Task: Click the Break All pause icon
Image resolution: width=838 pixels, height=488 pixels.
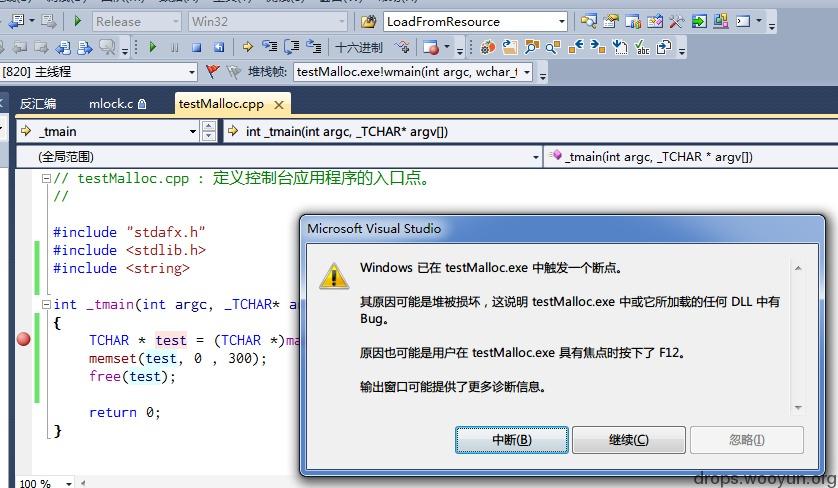Action: point(175,48)
